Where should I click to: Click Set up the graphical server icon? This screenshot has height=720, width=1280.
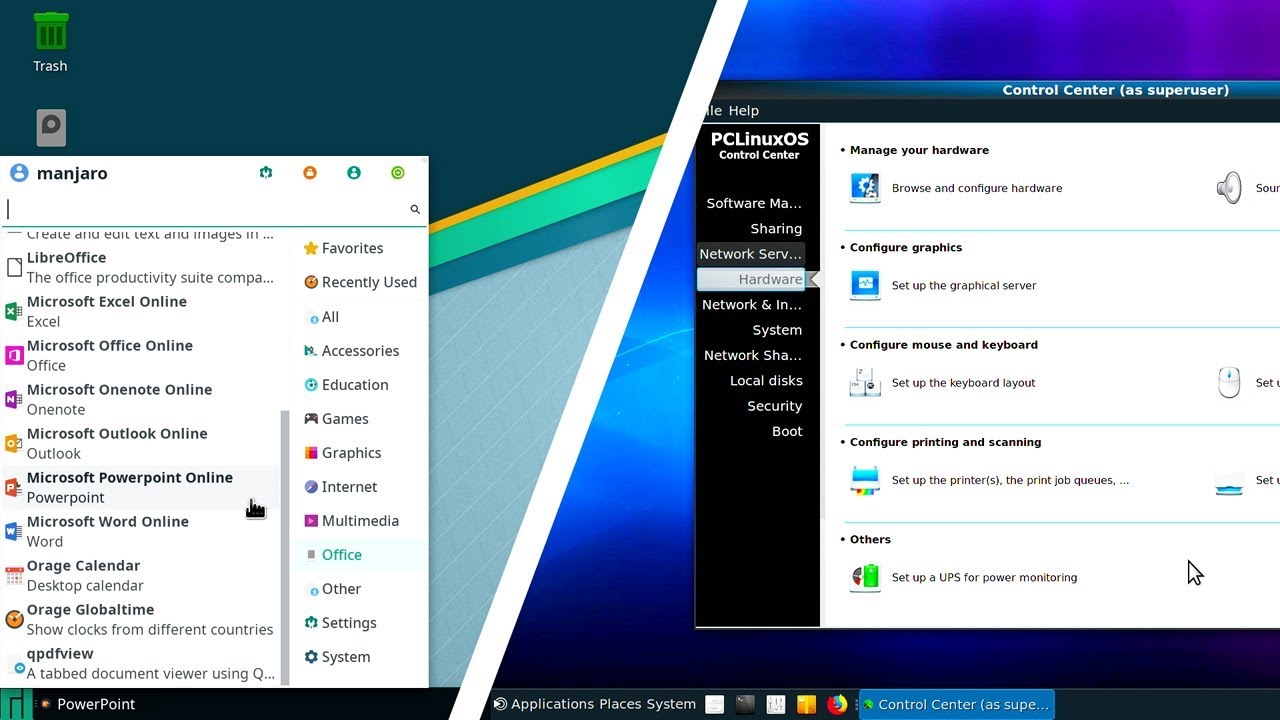[x=865, y=285]
